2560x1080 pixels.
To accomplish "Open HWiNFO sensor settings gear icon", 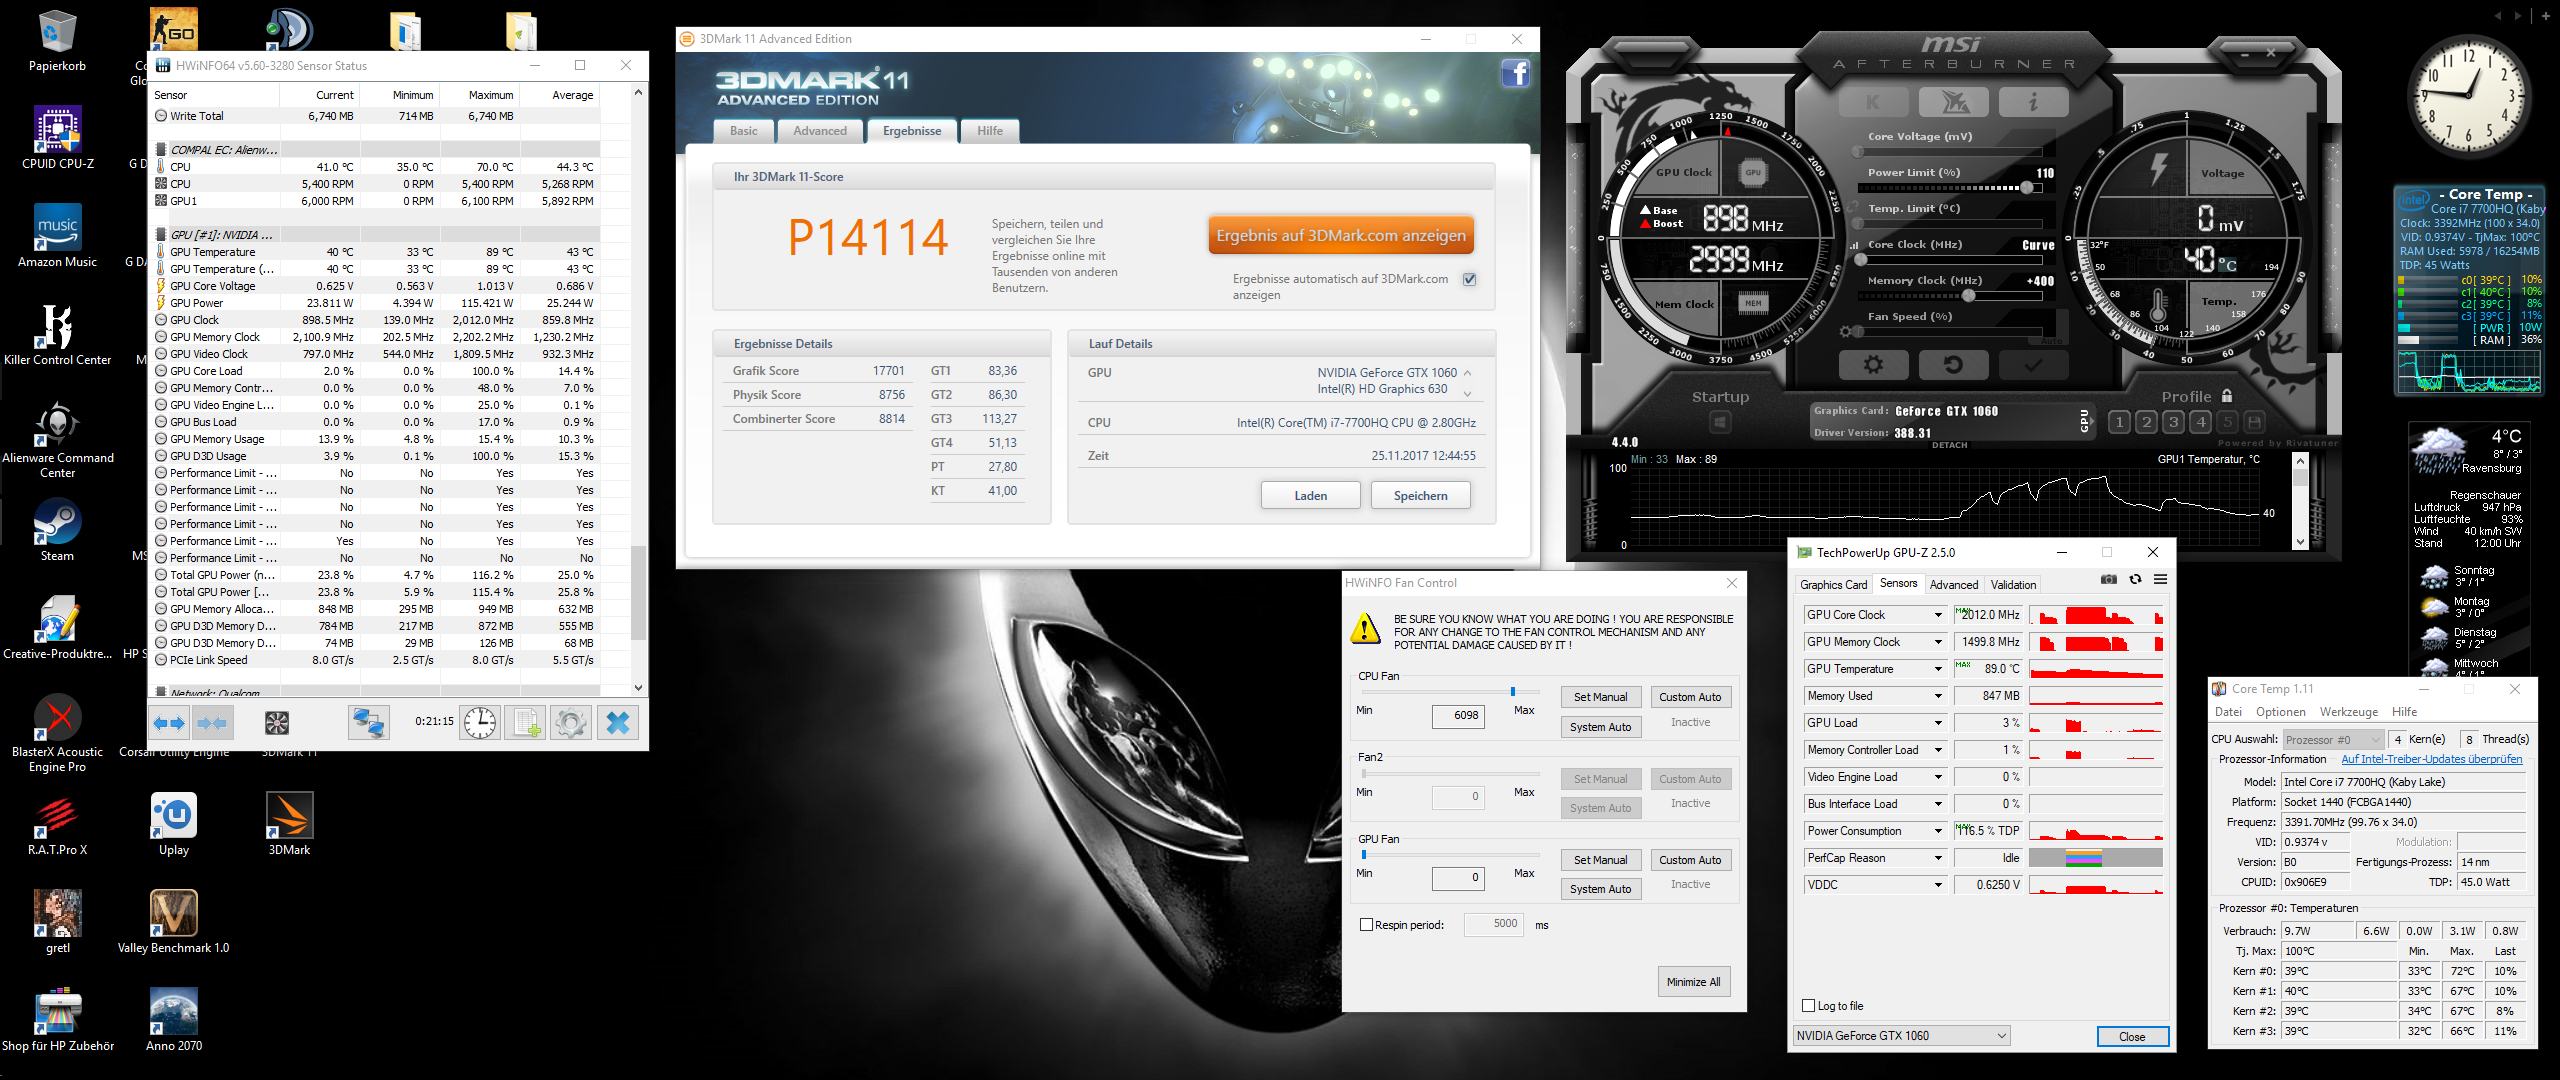I will 571,723.
